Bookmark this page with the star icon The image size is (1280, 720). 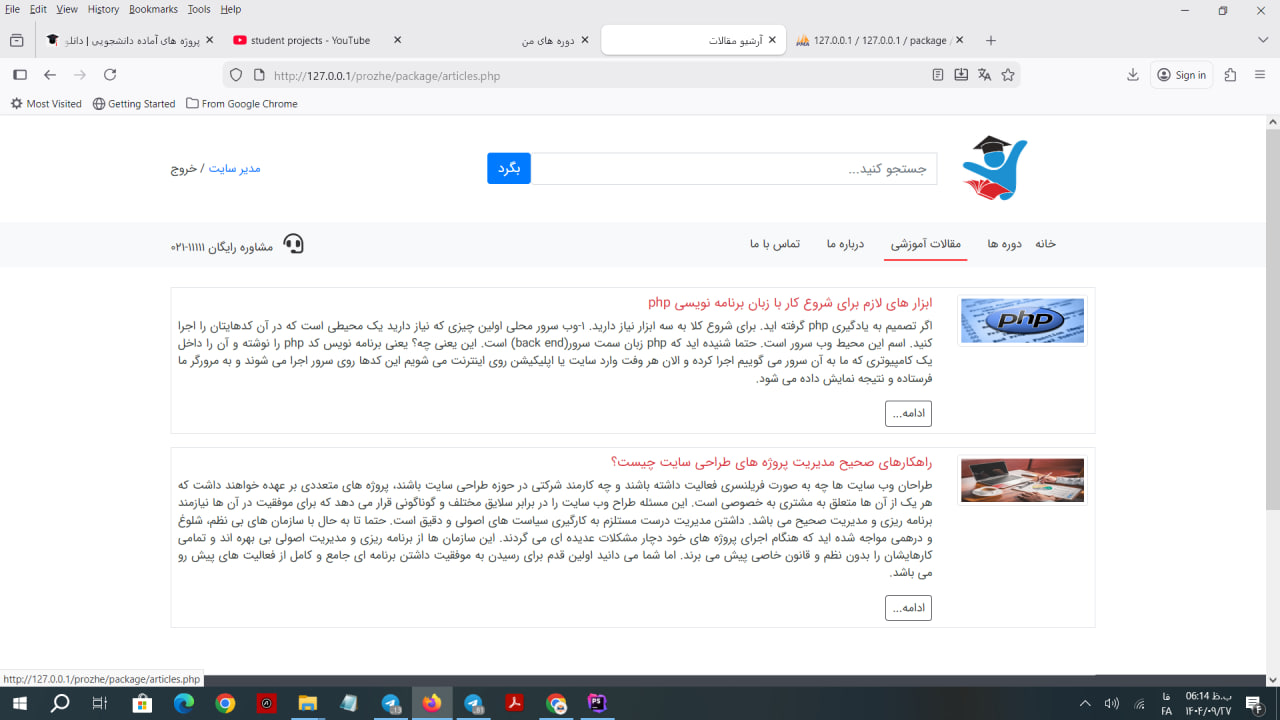point(1008,75)
